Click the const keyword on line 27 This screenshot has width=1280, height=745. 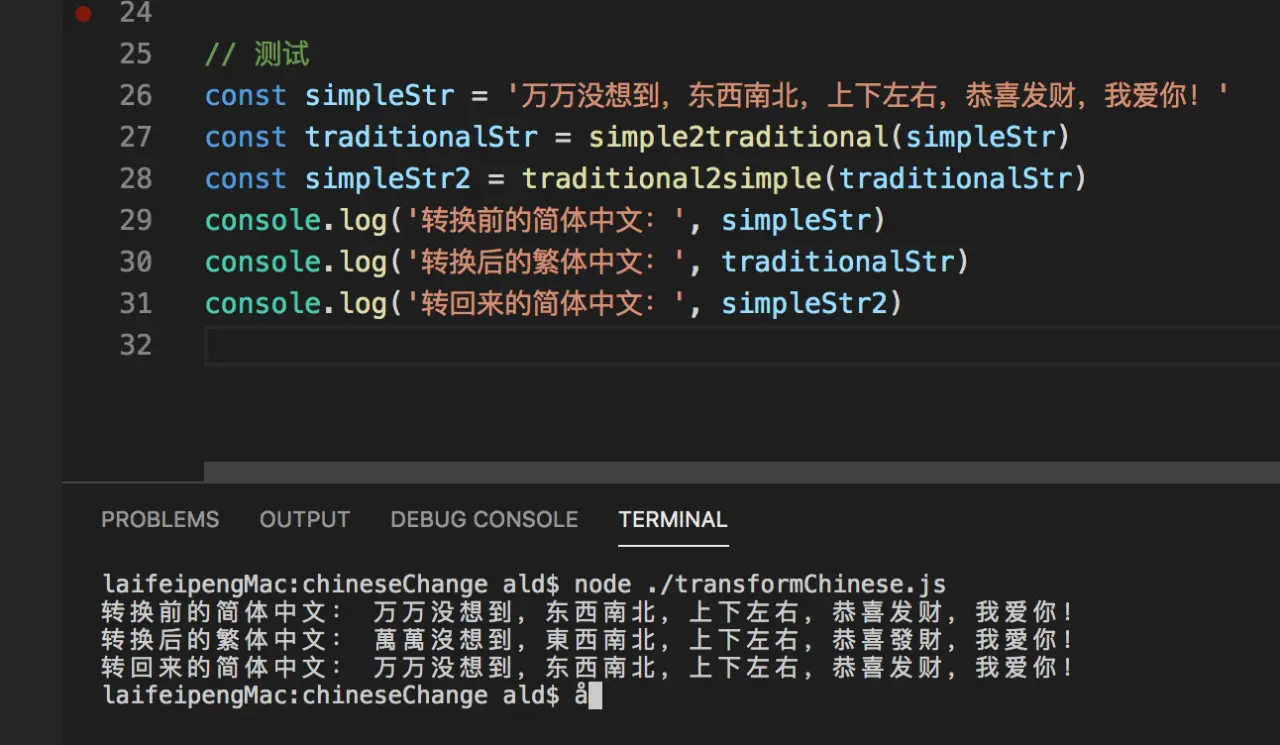tap(246, 137)
